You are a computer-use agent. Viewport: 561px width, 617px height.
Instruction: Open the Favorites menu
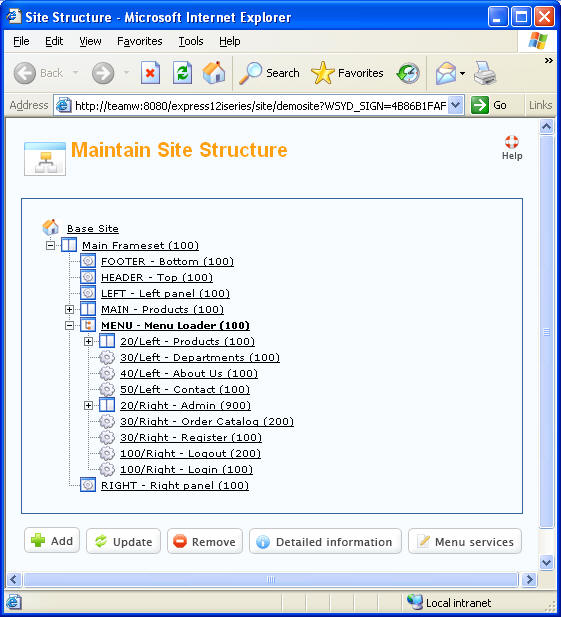(x=140, y=41)
